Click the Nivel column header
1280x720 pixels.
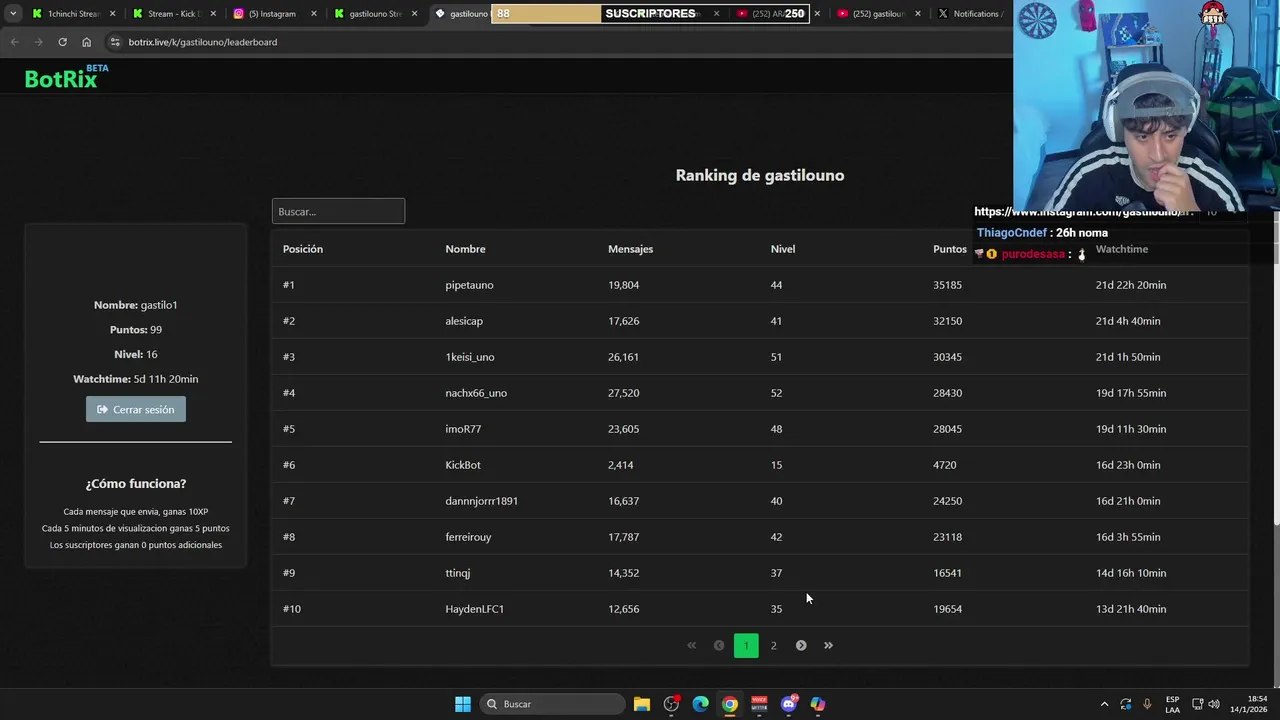(x=783, y=249)
